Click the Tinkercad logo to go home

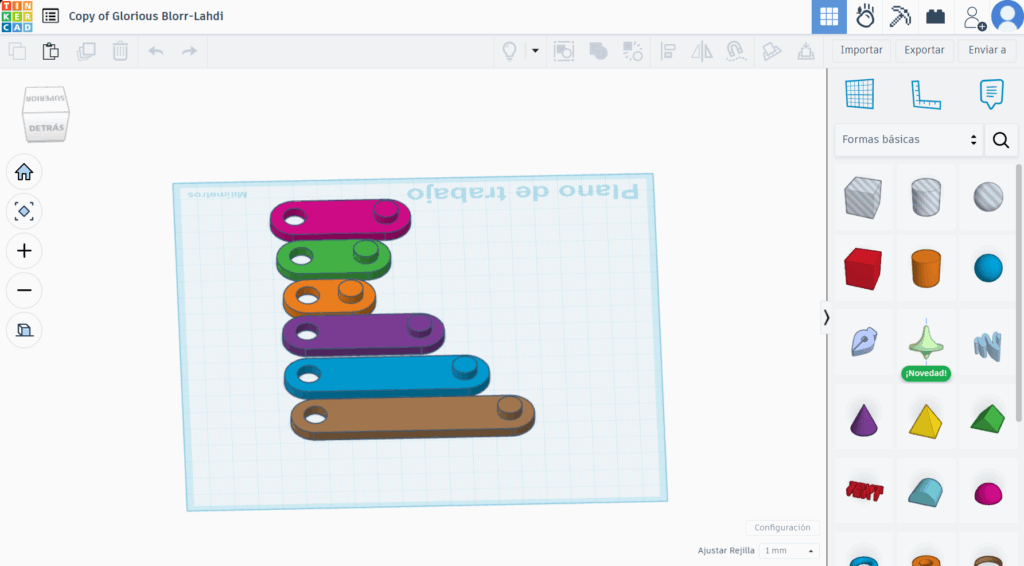[x=17, y=16]
